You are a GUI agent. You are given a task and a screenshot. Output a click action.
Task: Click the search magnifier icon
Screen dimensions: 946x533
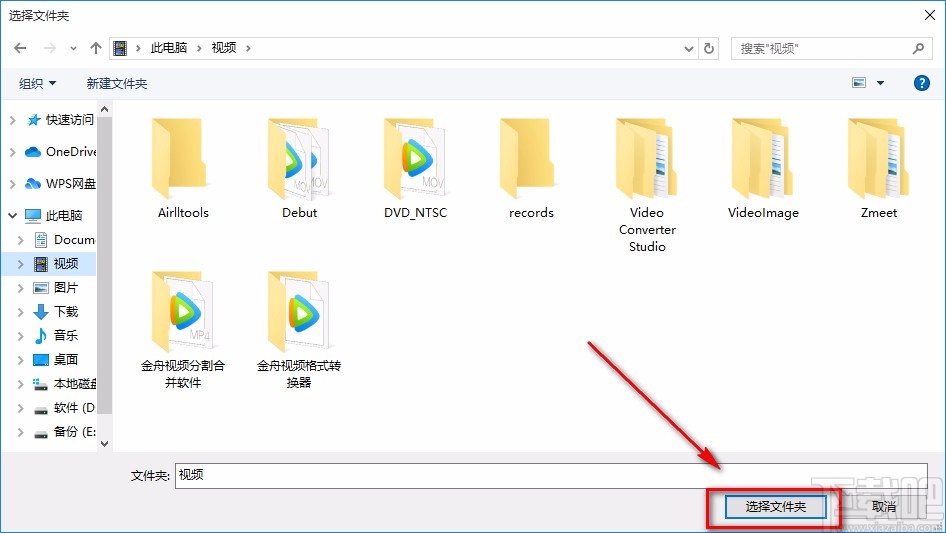pos(918,48)
